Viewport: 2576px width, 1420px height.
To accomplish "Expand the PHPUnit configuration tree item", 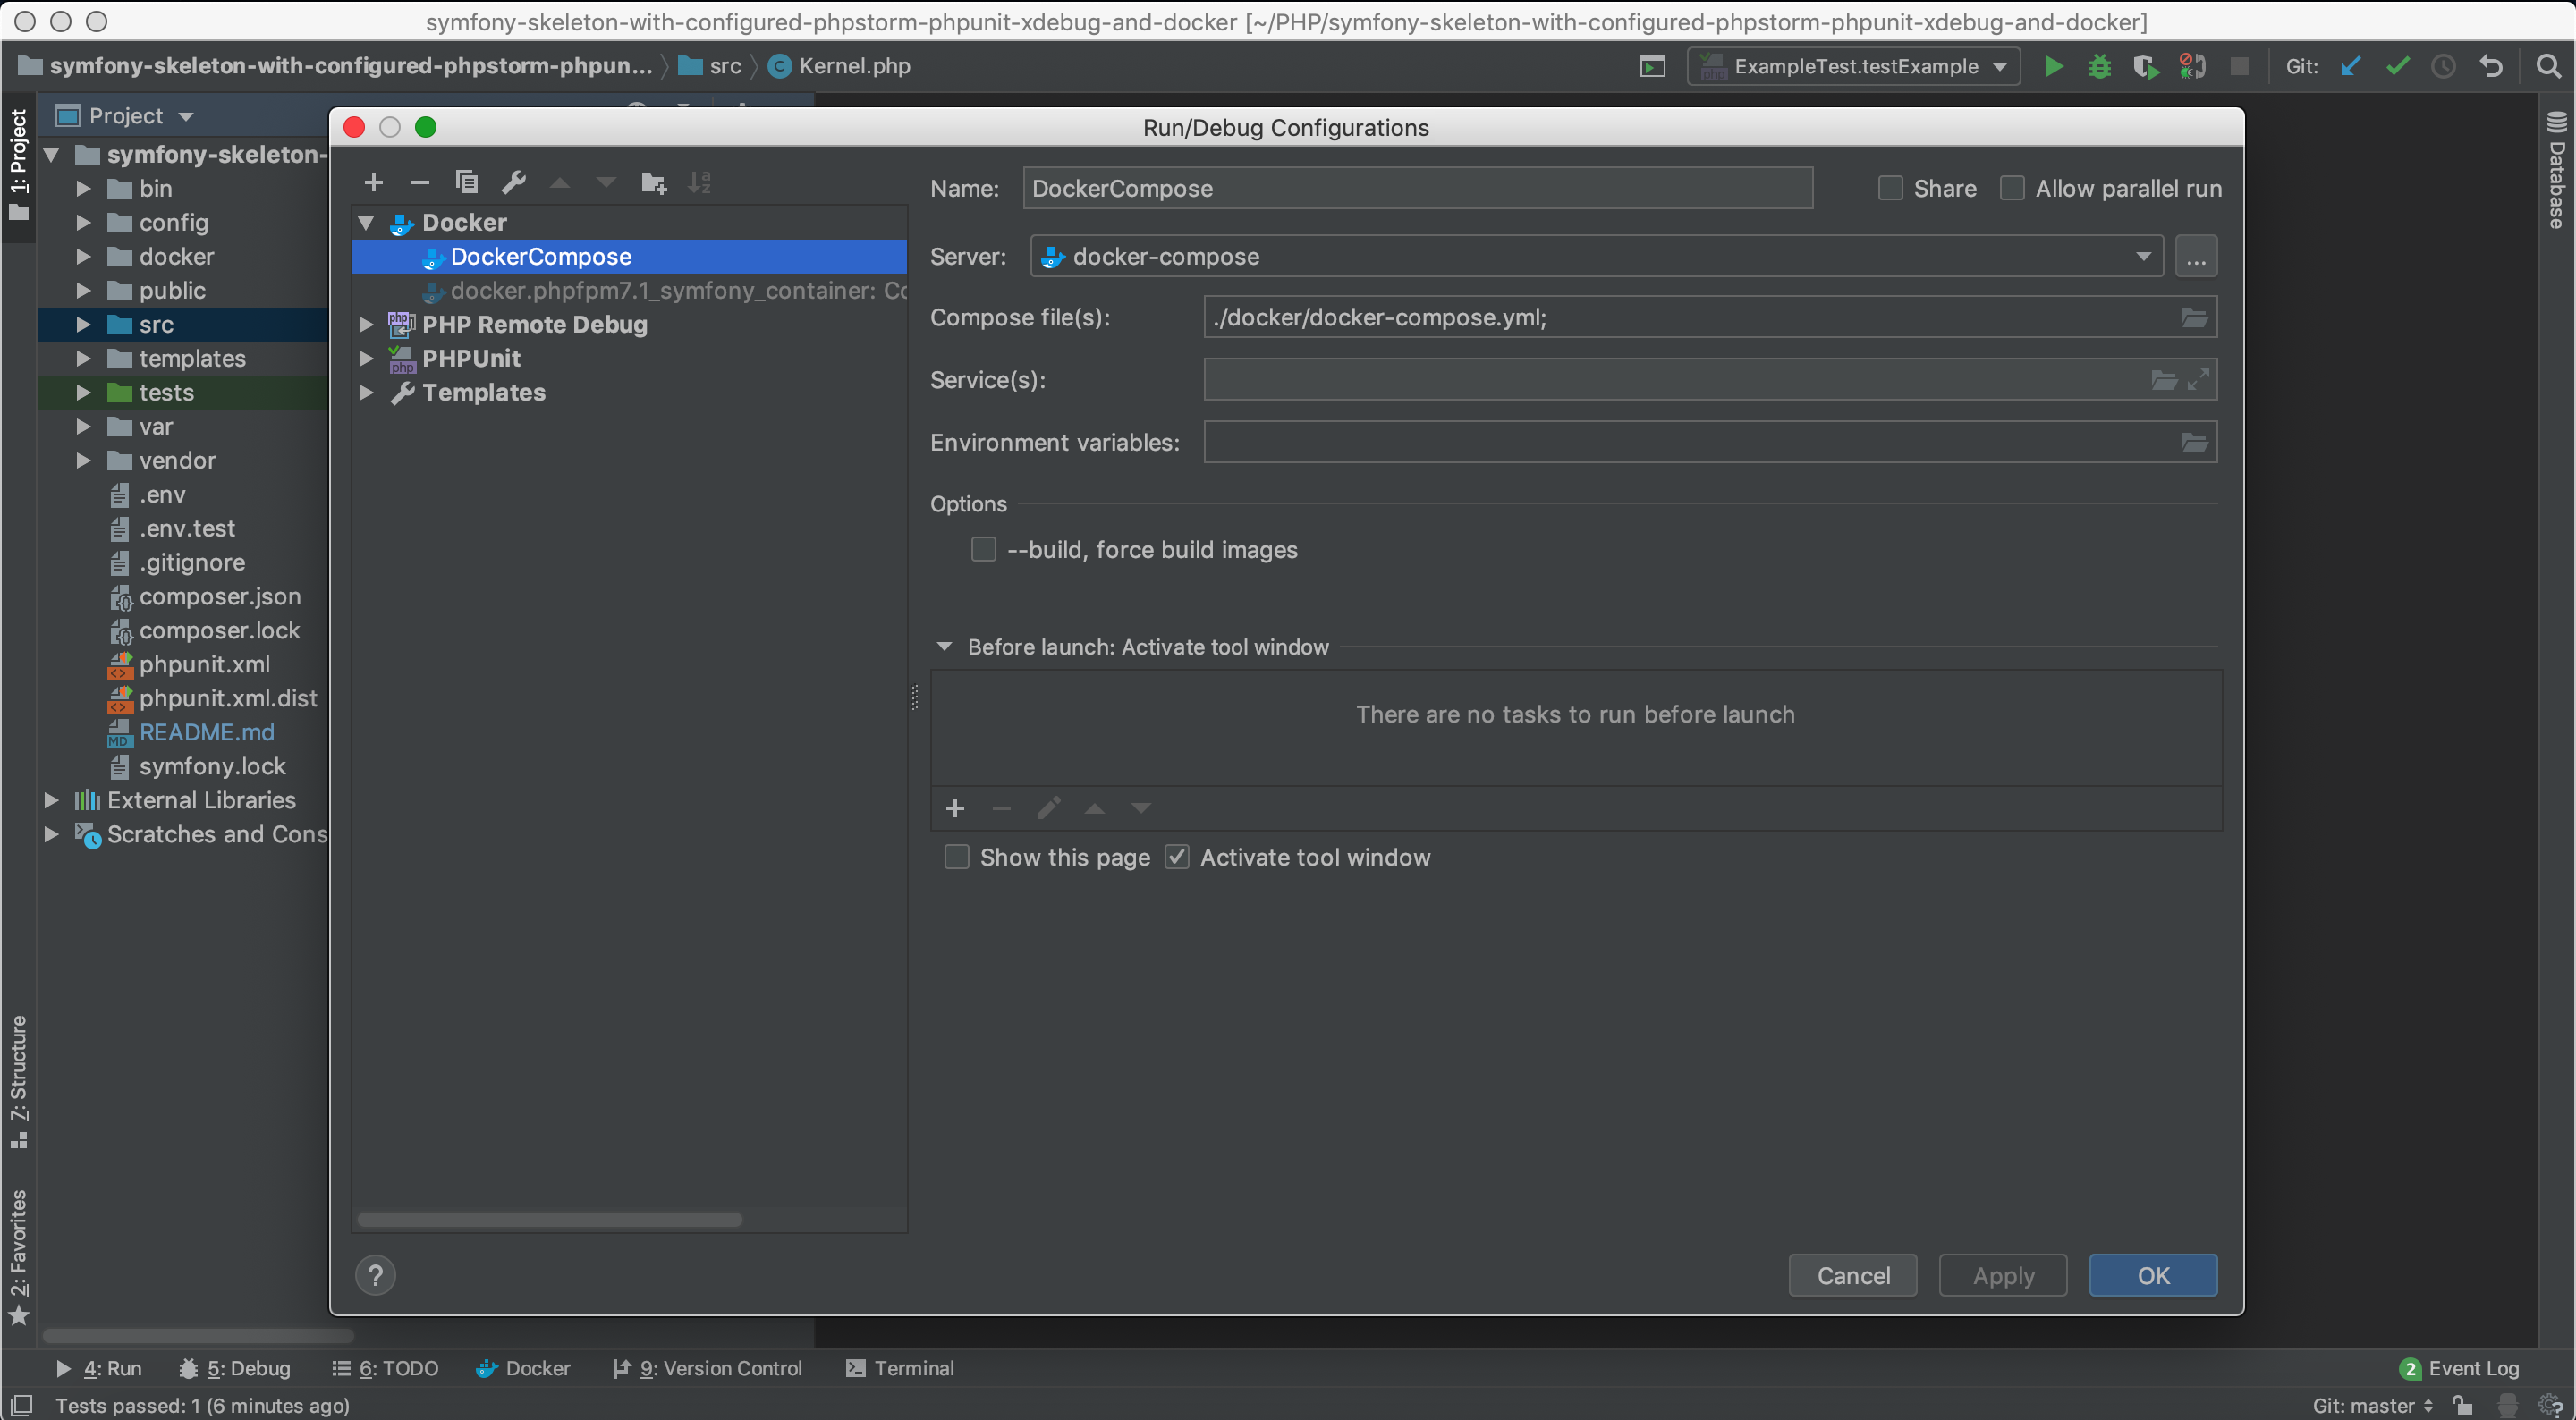I will (369, 359).
